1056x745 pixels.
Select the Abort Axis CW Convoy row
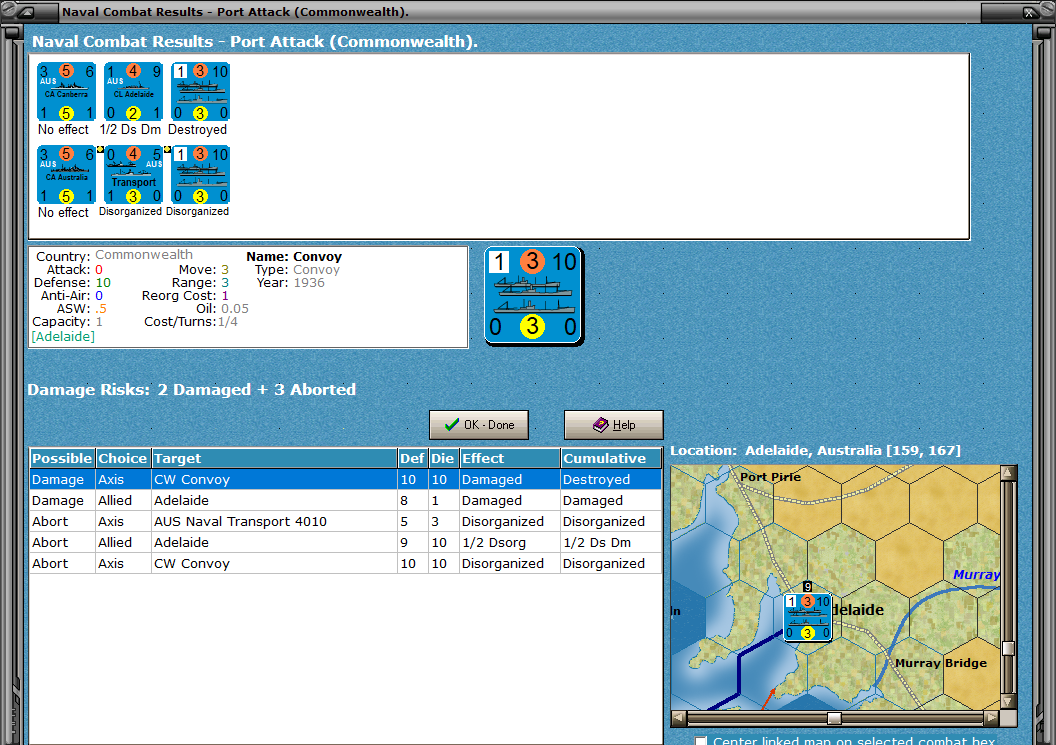[345, 563]
